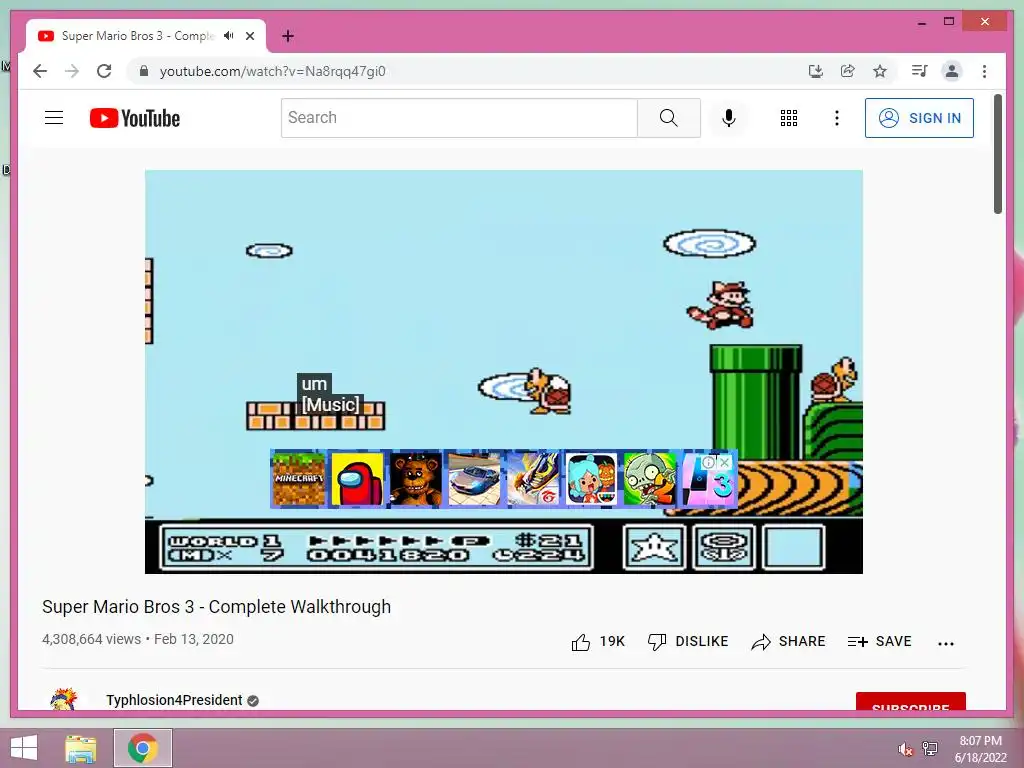
Task: Go back to the previous page
Action: click(40, 71)
